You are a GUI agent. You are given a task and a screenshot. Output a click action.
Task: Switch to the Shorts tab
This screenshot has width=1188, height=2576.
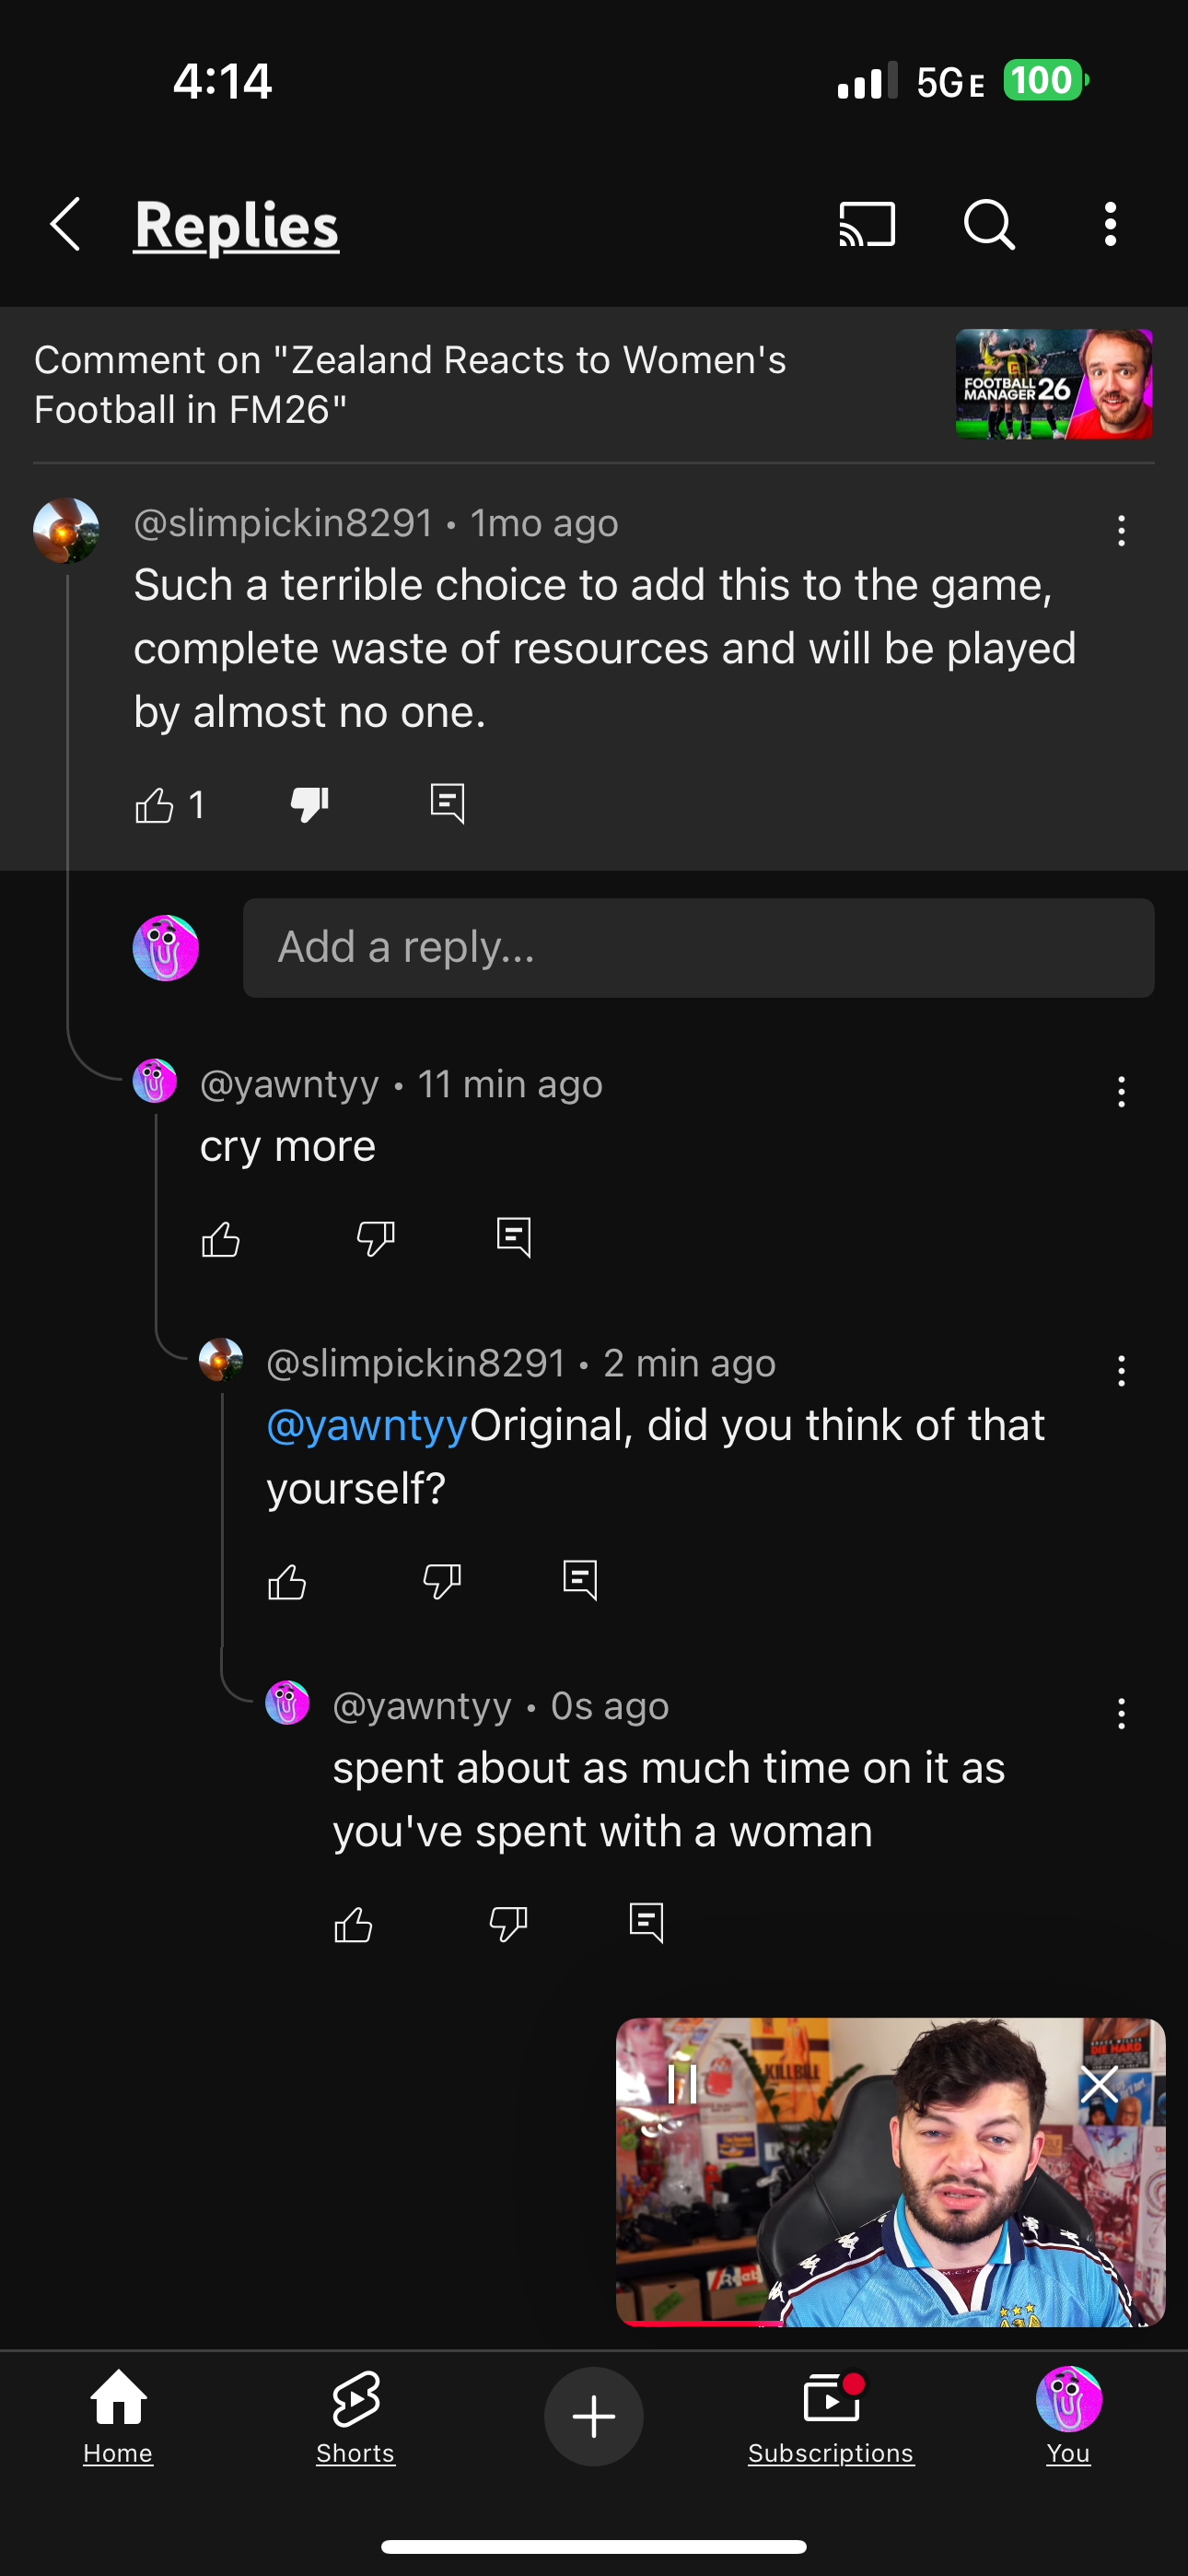355,2416
